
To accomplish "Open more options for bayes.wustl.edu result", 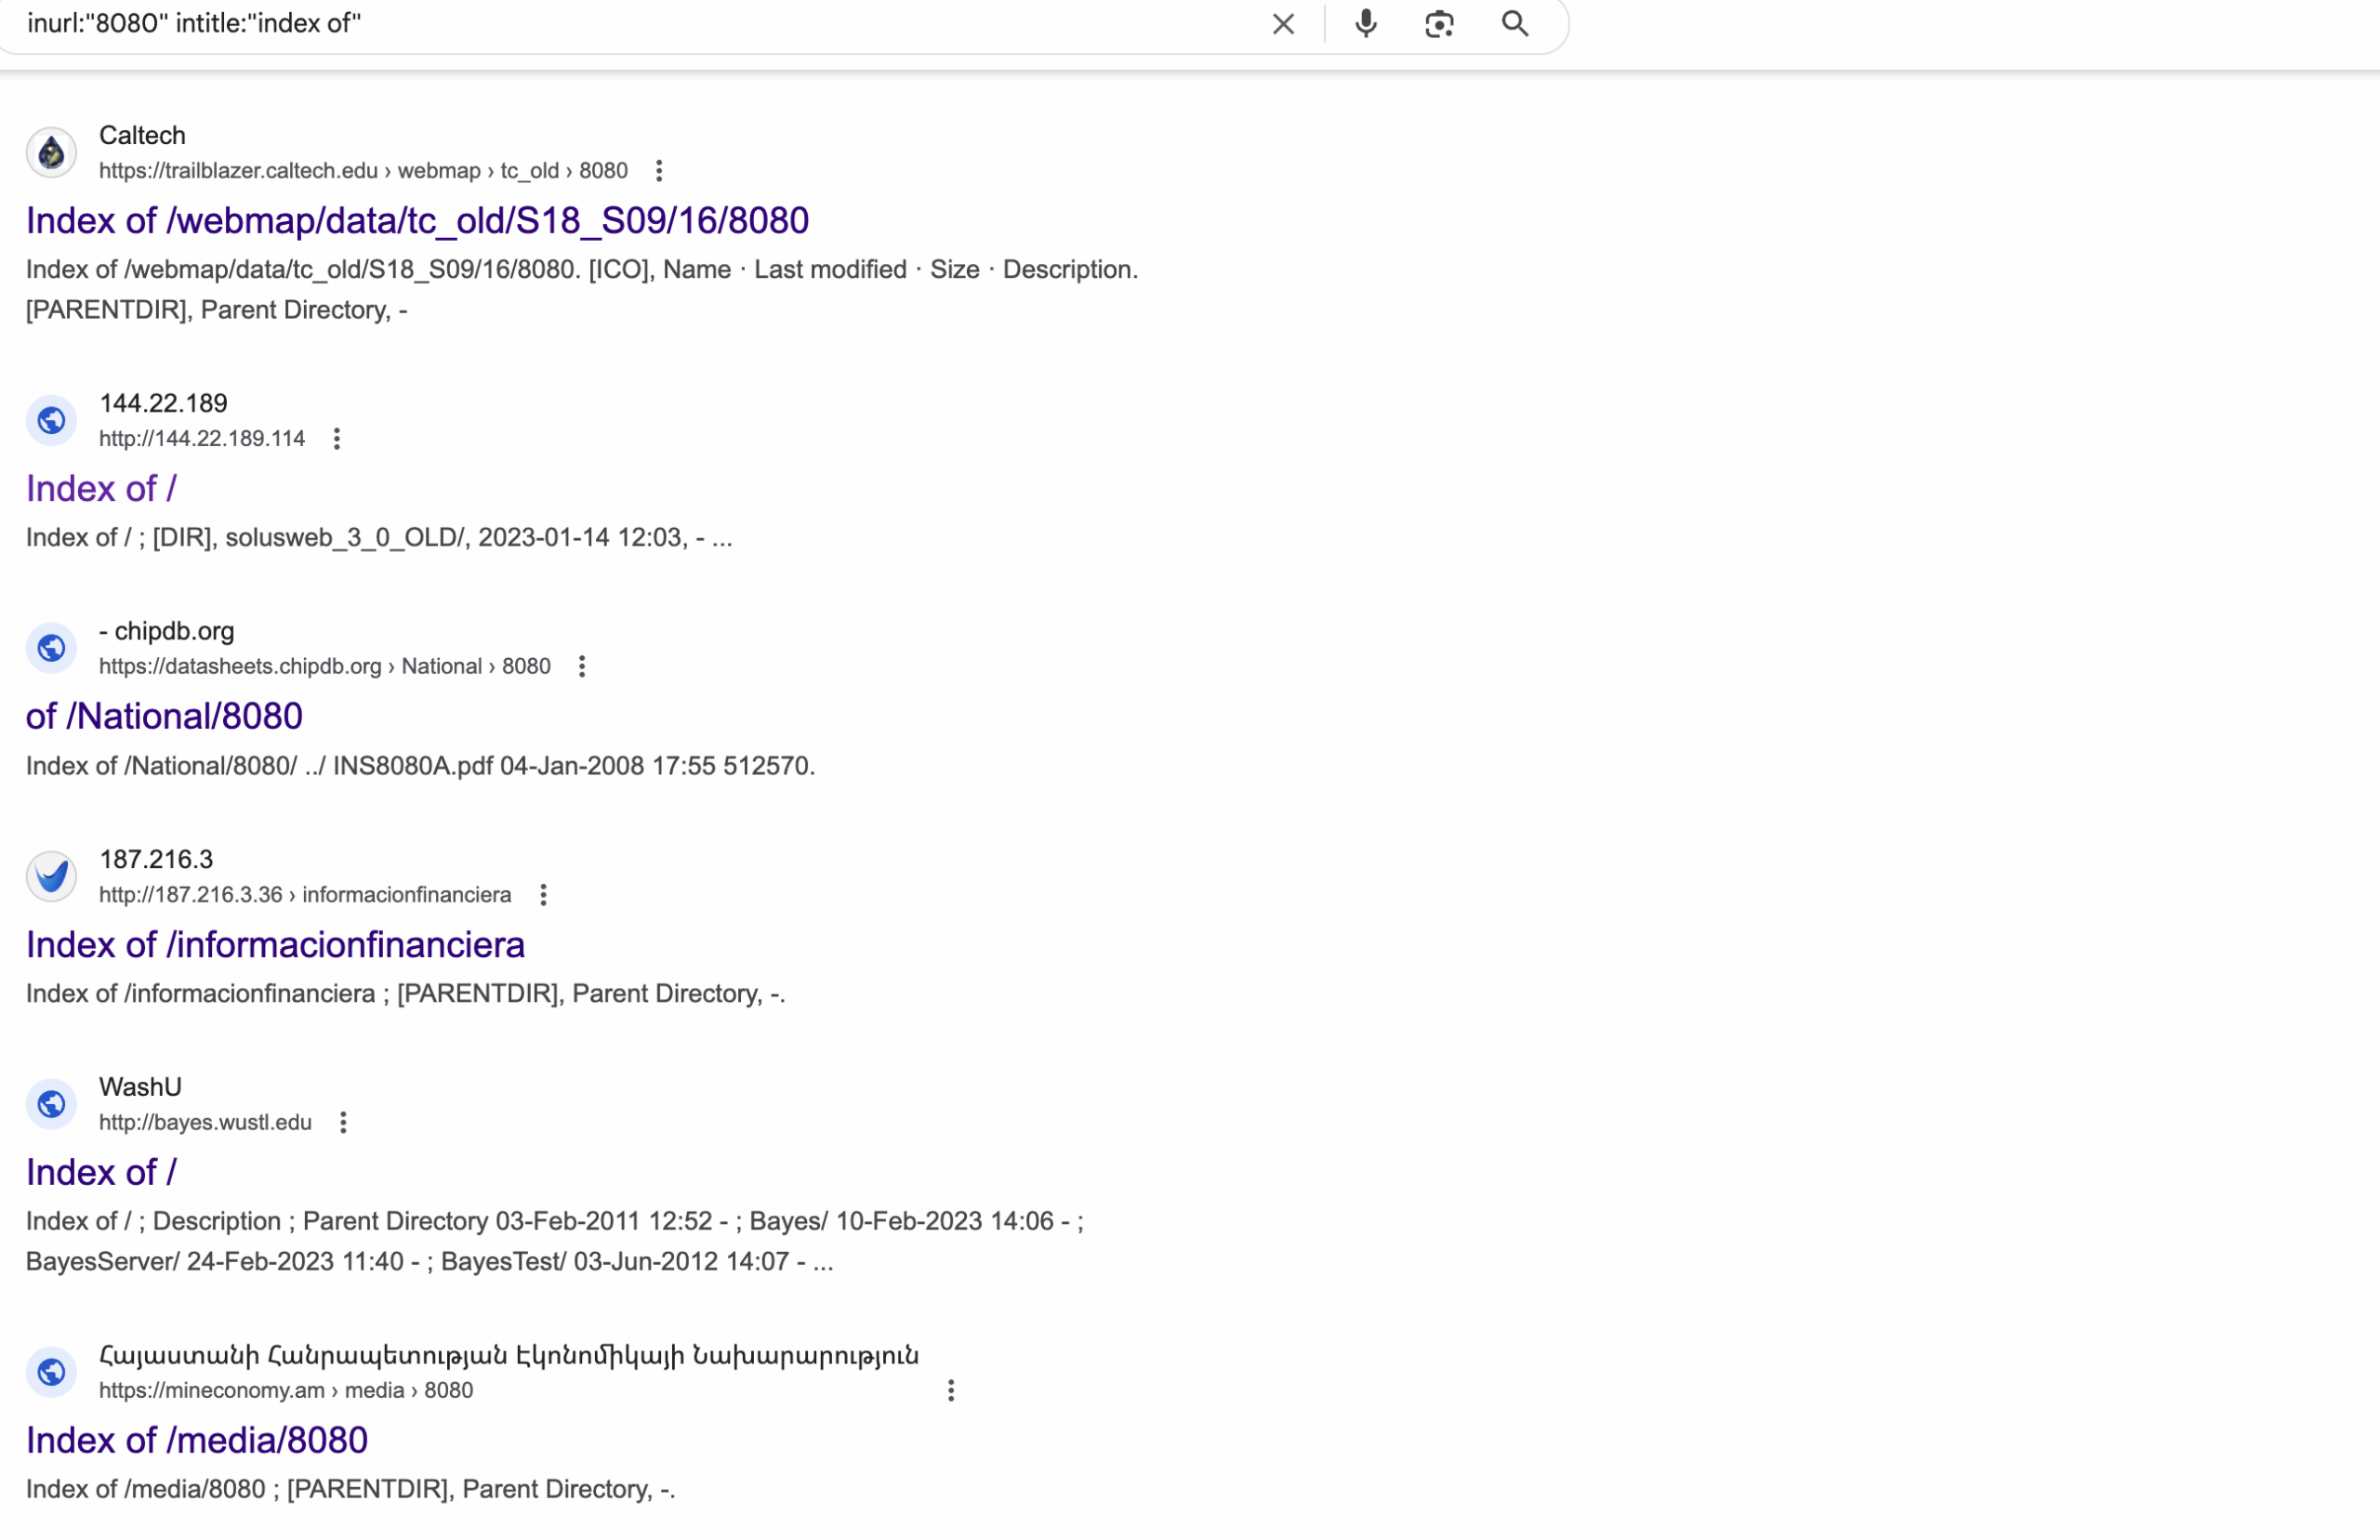I will (x=343, y=1123).
